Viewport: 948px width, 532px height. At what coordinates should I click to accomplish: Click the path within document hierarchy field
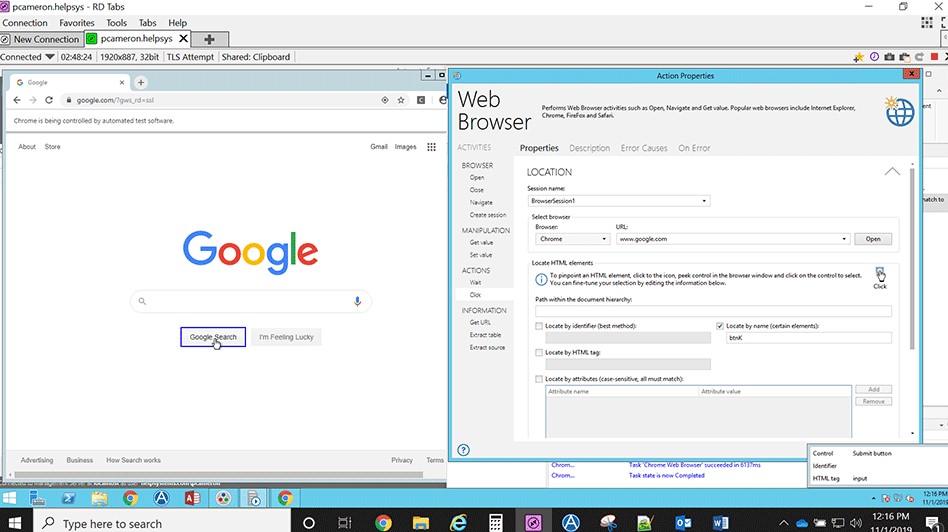click(x=713, y=311)
